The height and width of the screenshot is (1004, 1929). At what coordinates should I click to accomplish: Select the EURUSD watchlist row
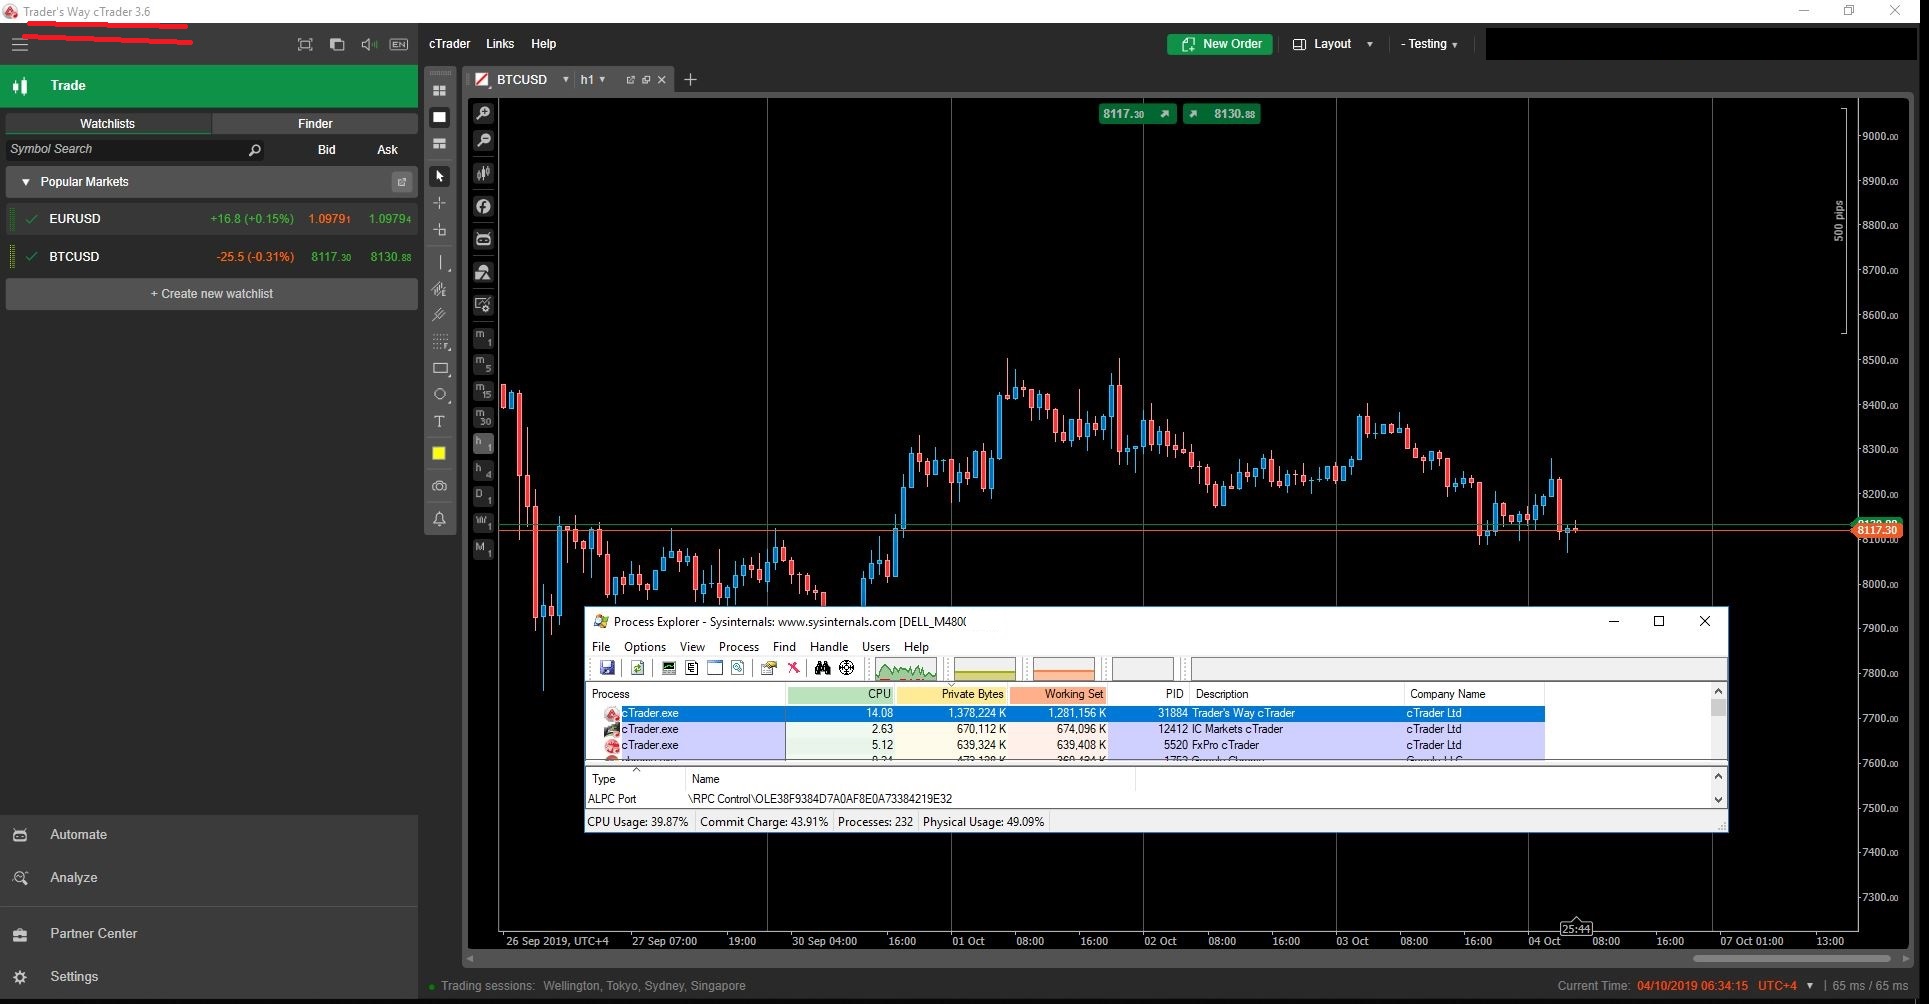pos(212,219)
